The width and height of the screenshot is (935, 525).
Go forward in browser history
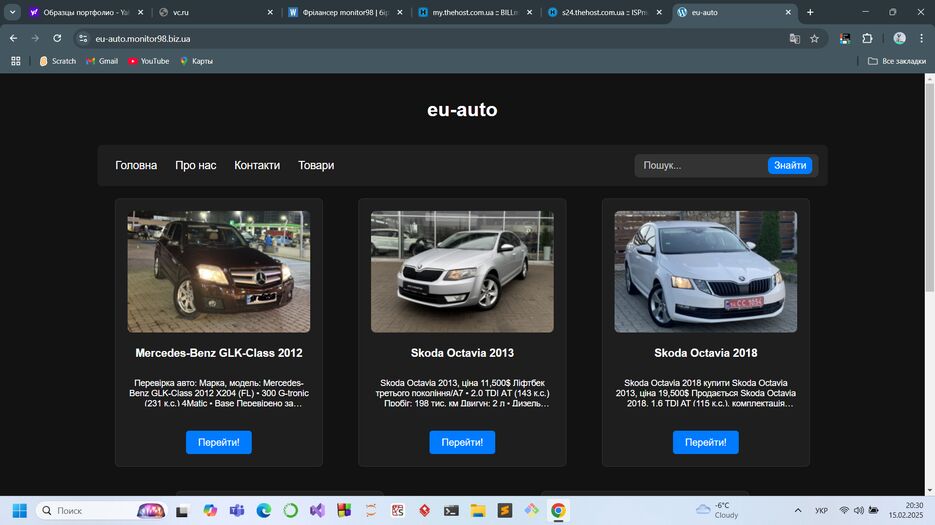coord(35,38)
